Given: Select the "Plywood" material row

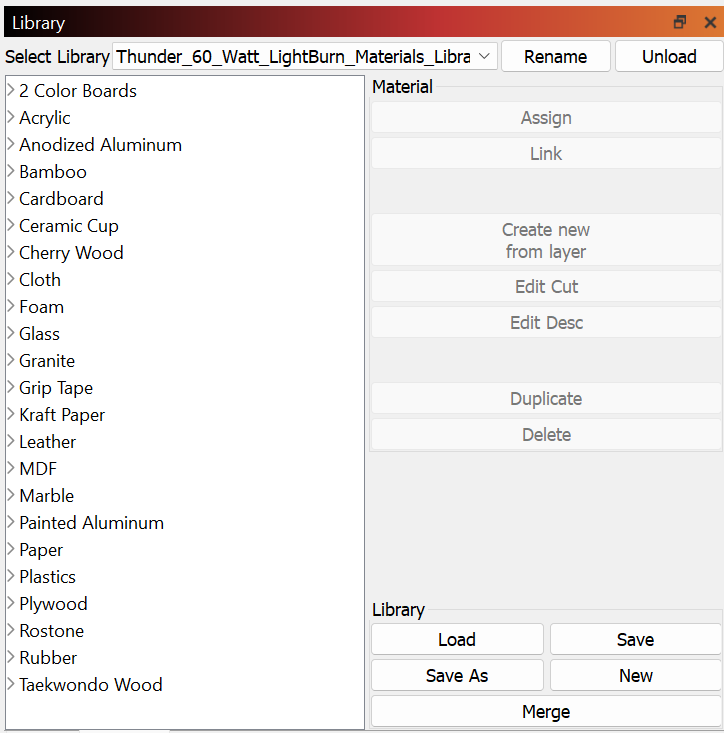Looking at the screenshot, I should point(53,604).
